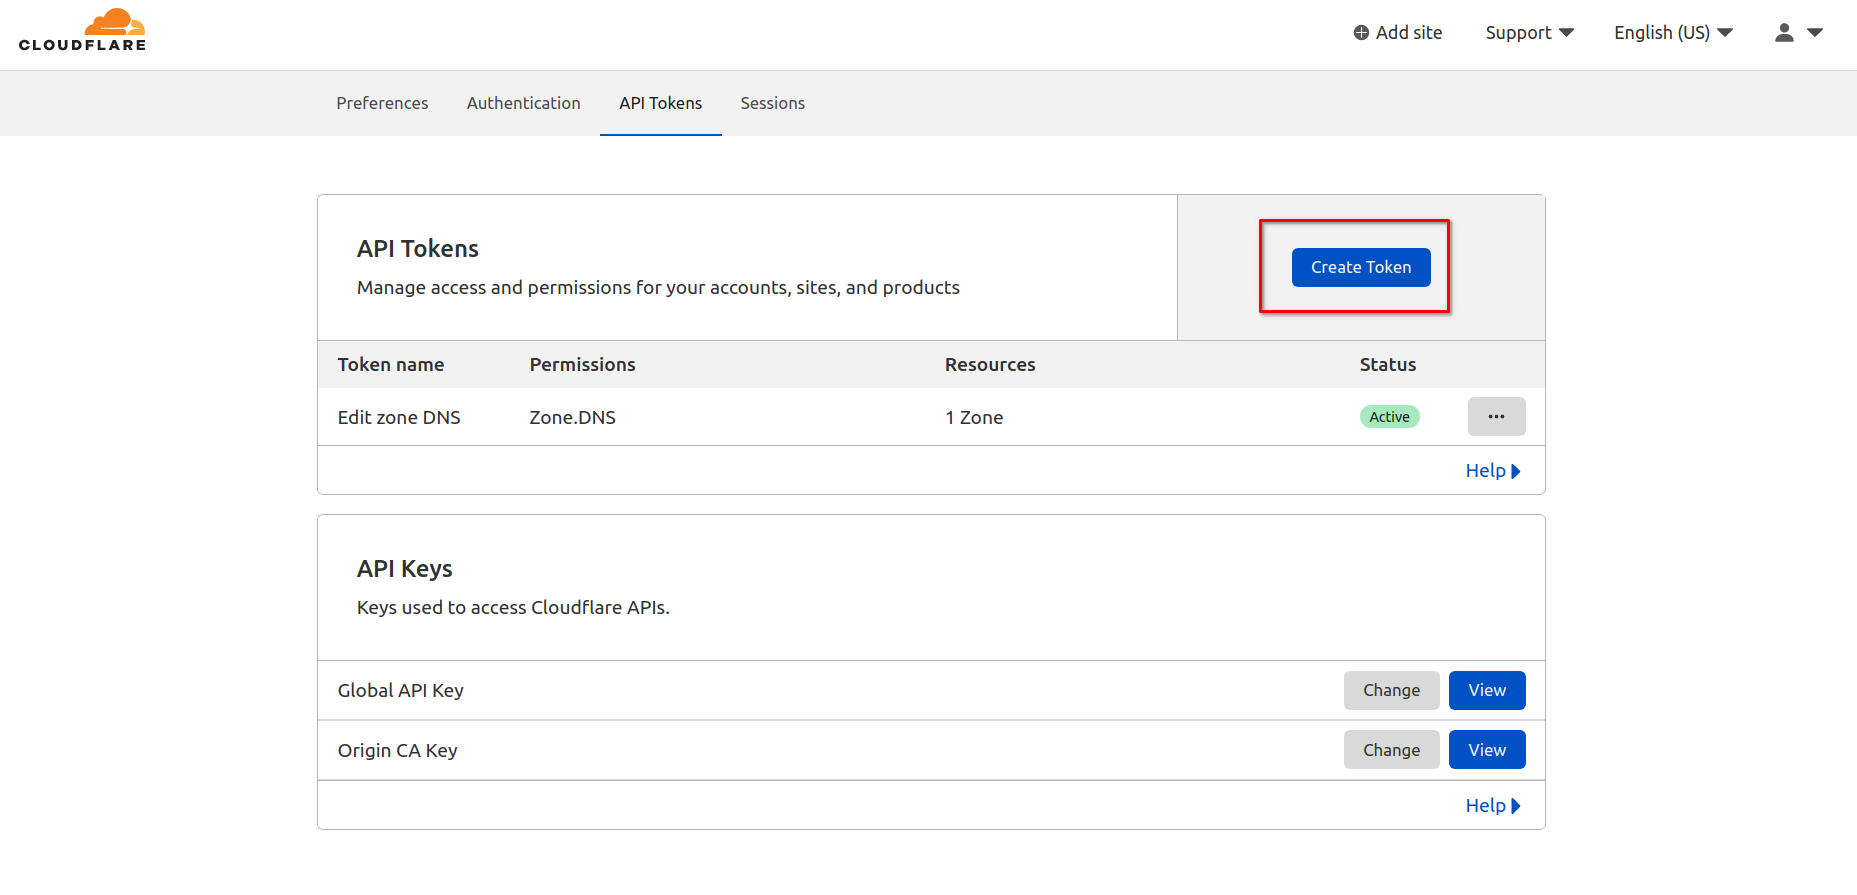This screenshot has height=895, width=1857.
Task: Change the Global API Key
Action: (1391, 690)
